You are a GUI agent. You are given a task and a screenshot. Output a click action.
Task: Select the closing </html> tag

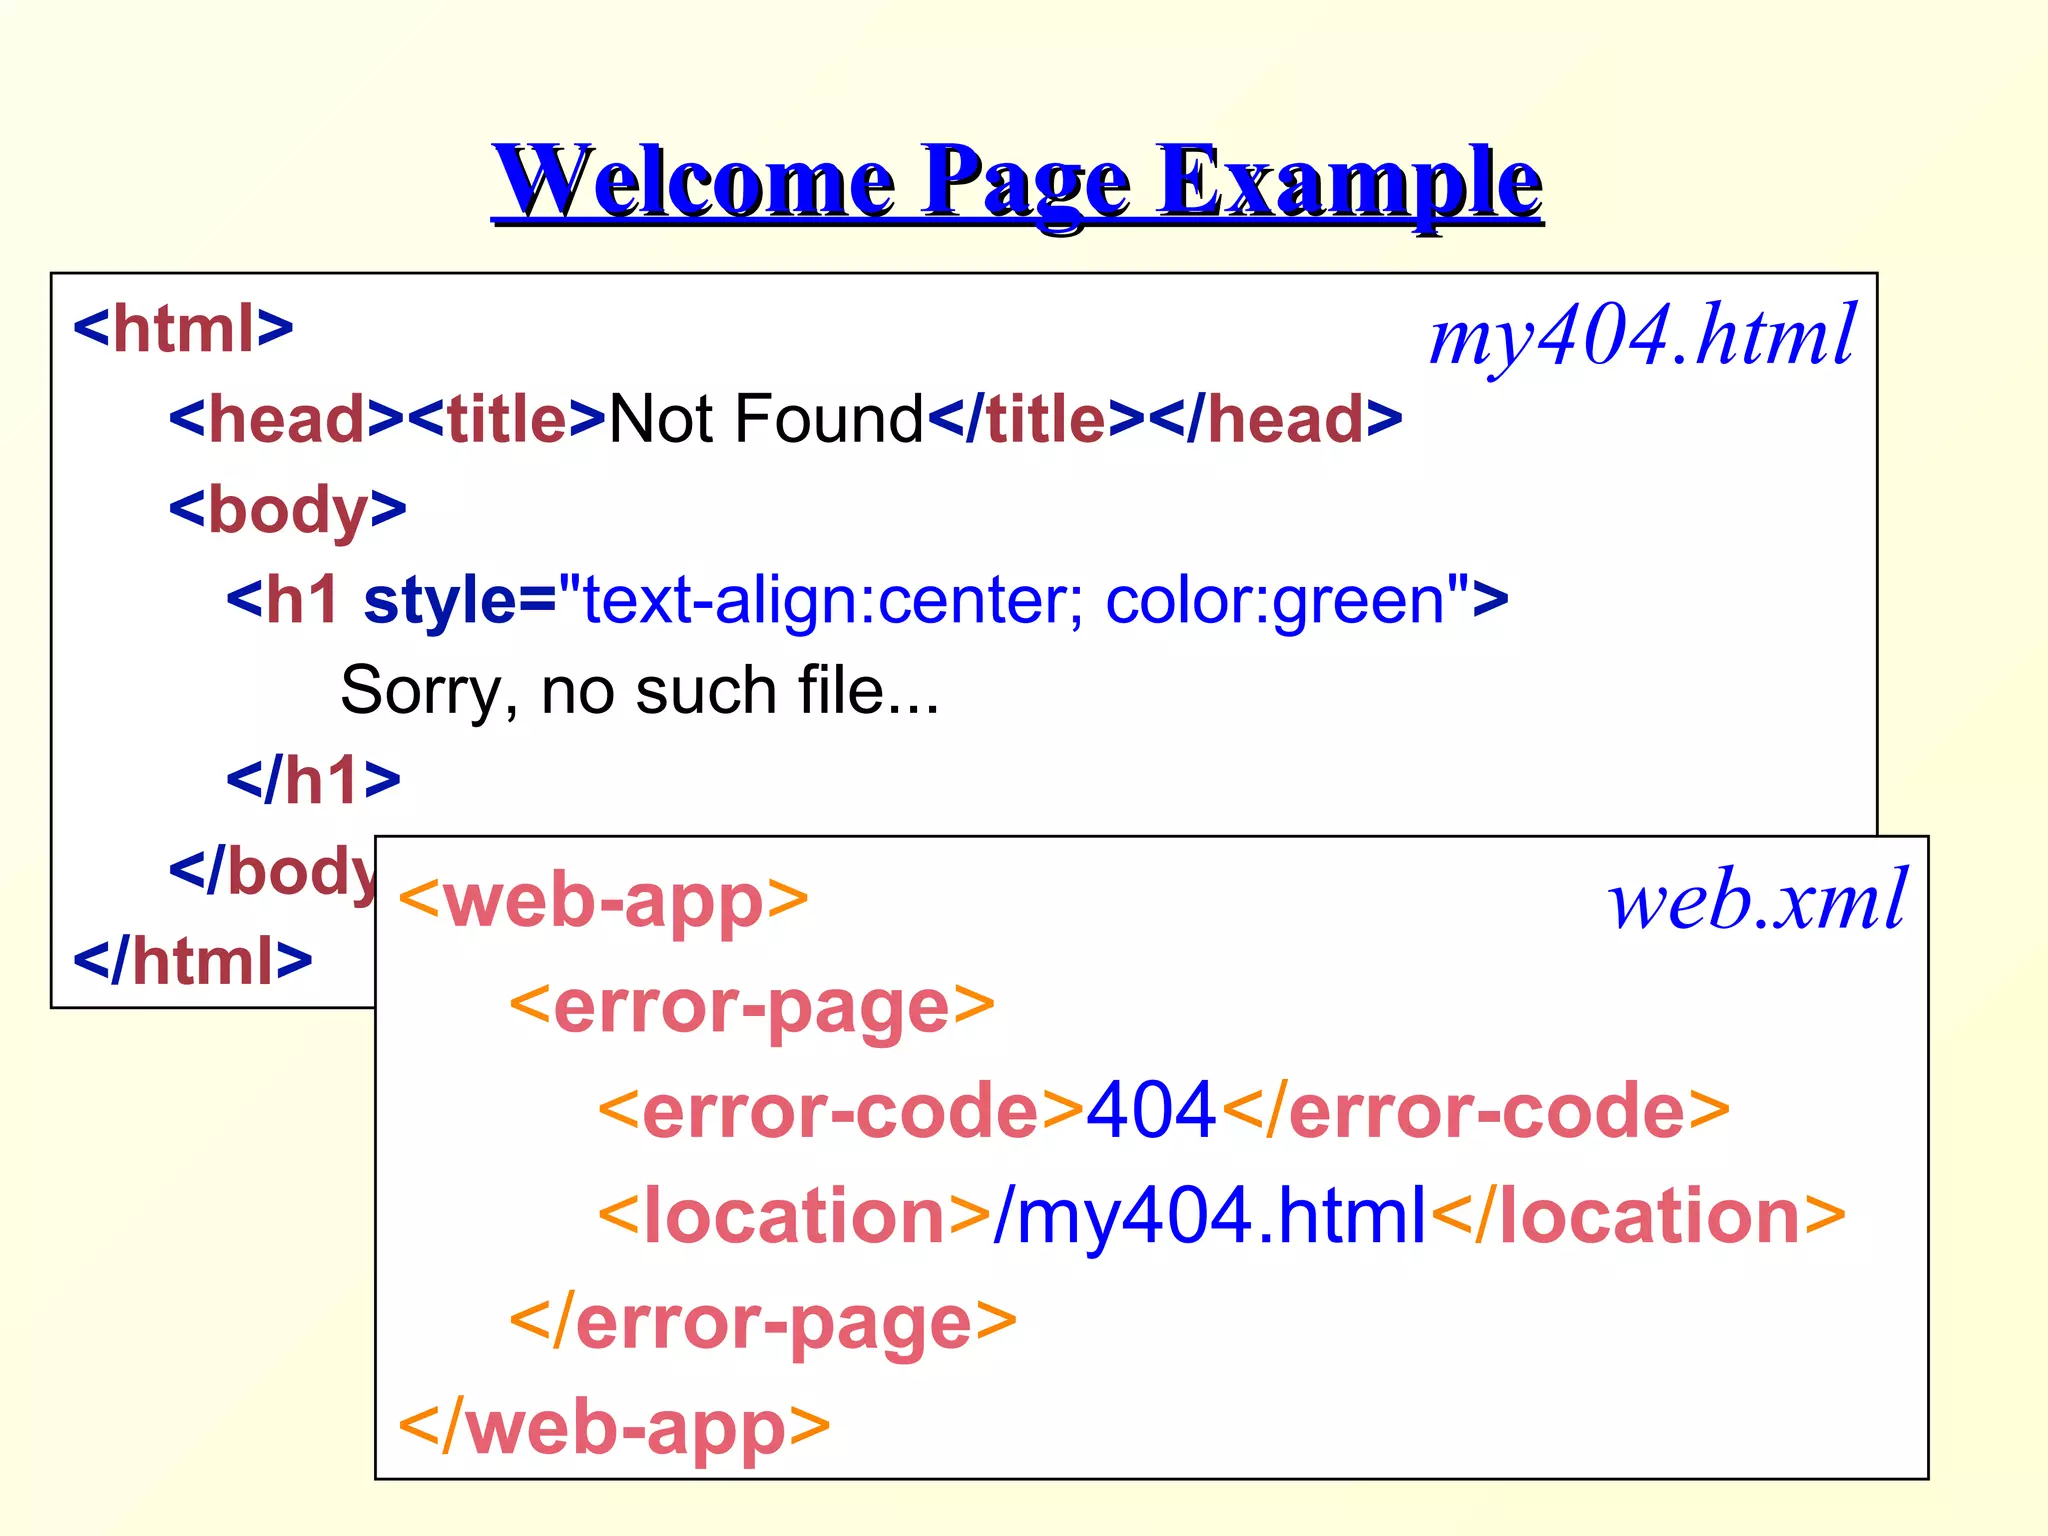(x=193, y=961)
